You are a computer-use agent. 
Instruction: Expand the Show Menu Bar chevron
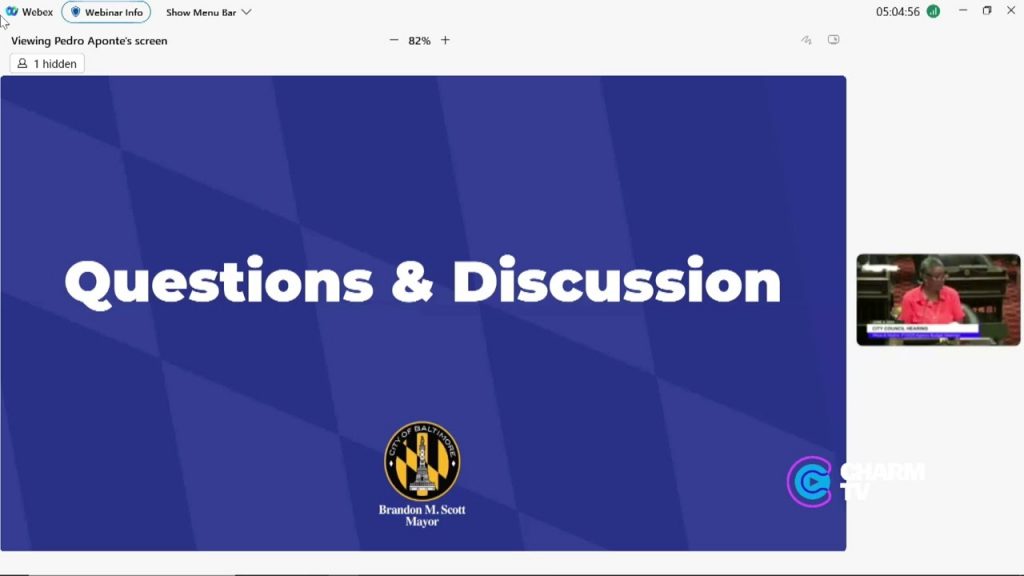pos(246,12)
